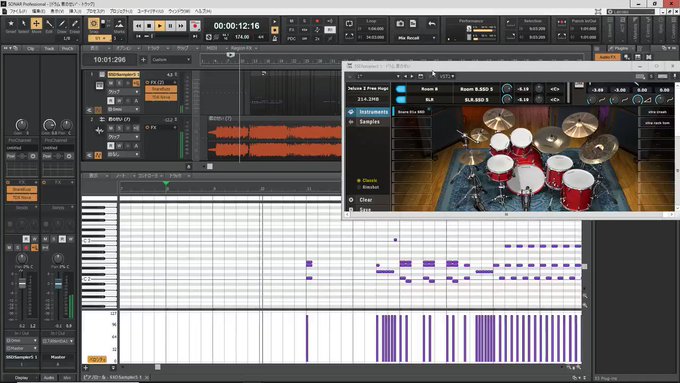Click the SSDSampler5 channel volume fader

tap(22, 283)
